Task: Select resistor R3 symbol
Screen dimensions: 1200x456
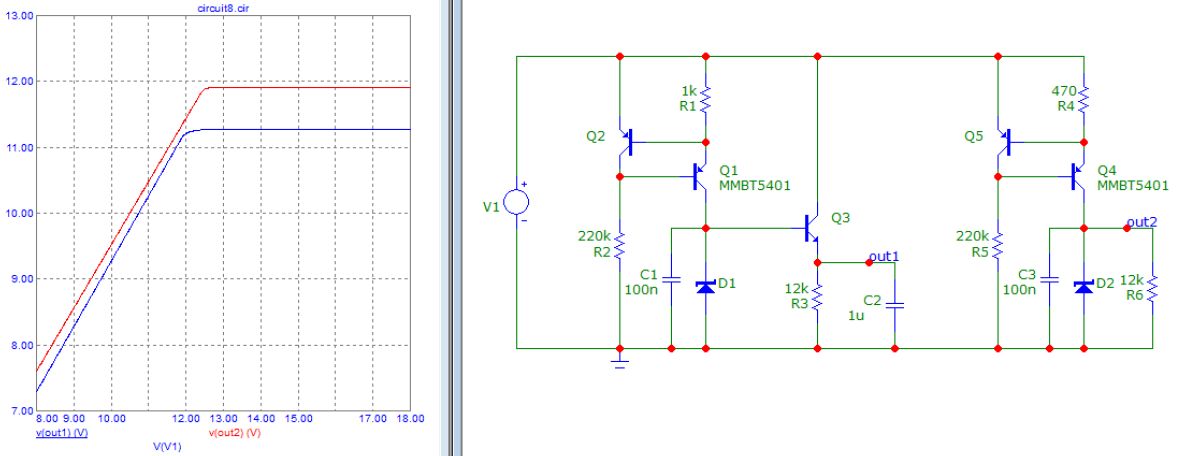Action: (x=818, y=296)
